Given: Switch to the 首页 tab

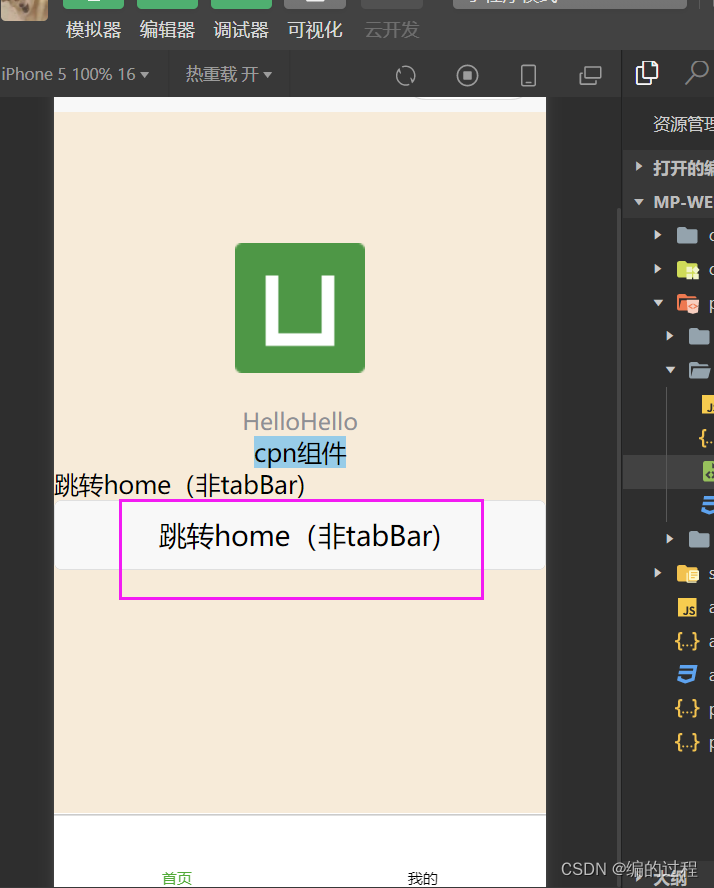Looking at the screenshot, I should (x=177, y=878).
